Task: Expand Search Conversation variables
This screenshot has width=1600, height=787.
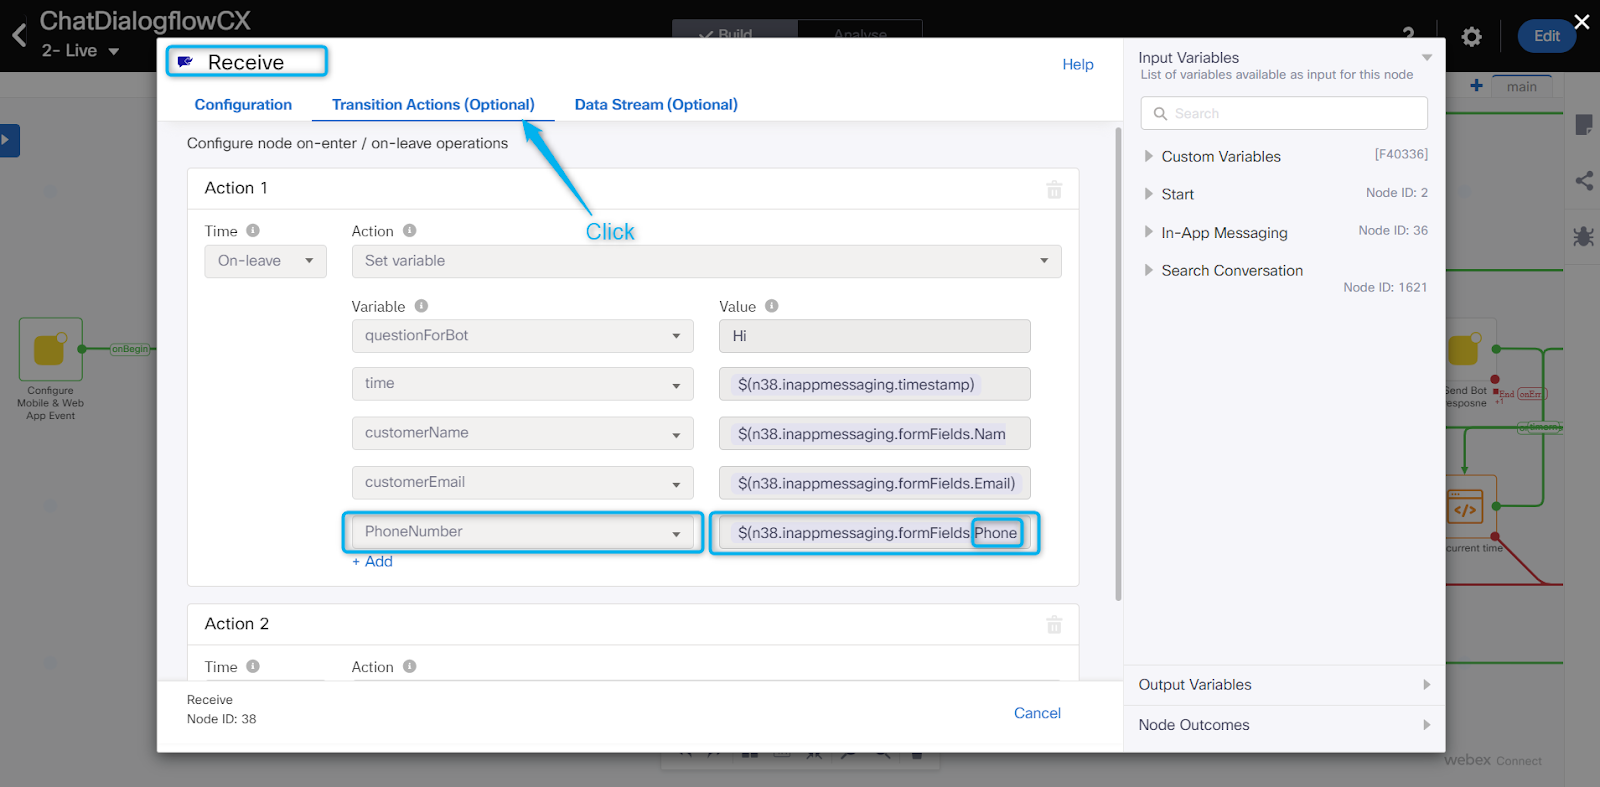Action: point(1149,270)
